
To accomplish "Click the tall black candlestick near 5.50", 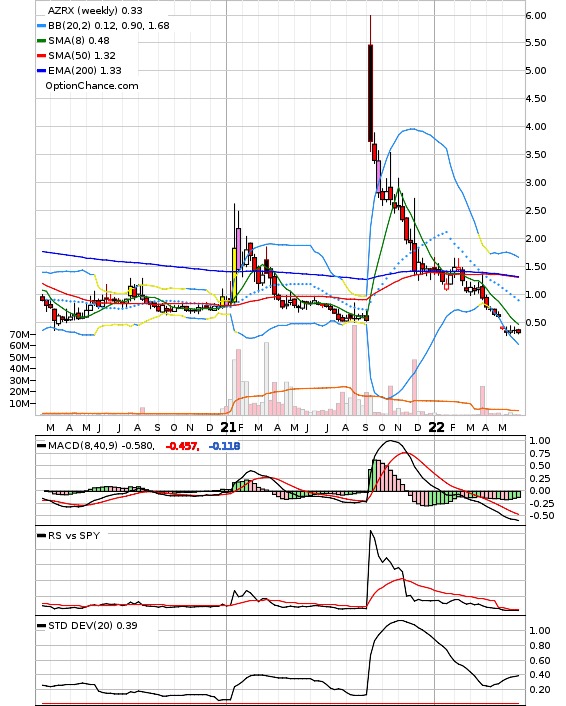I will (x=371, y=92).
